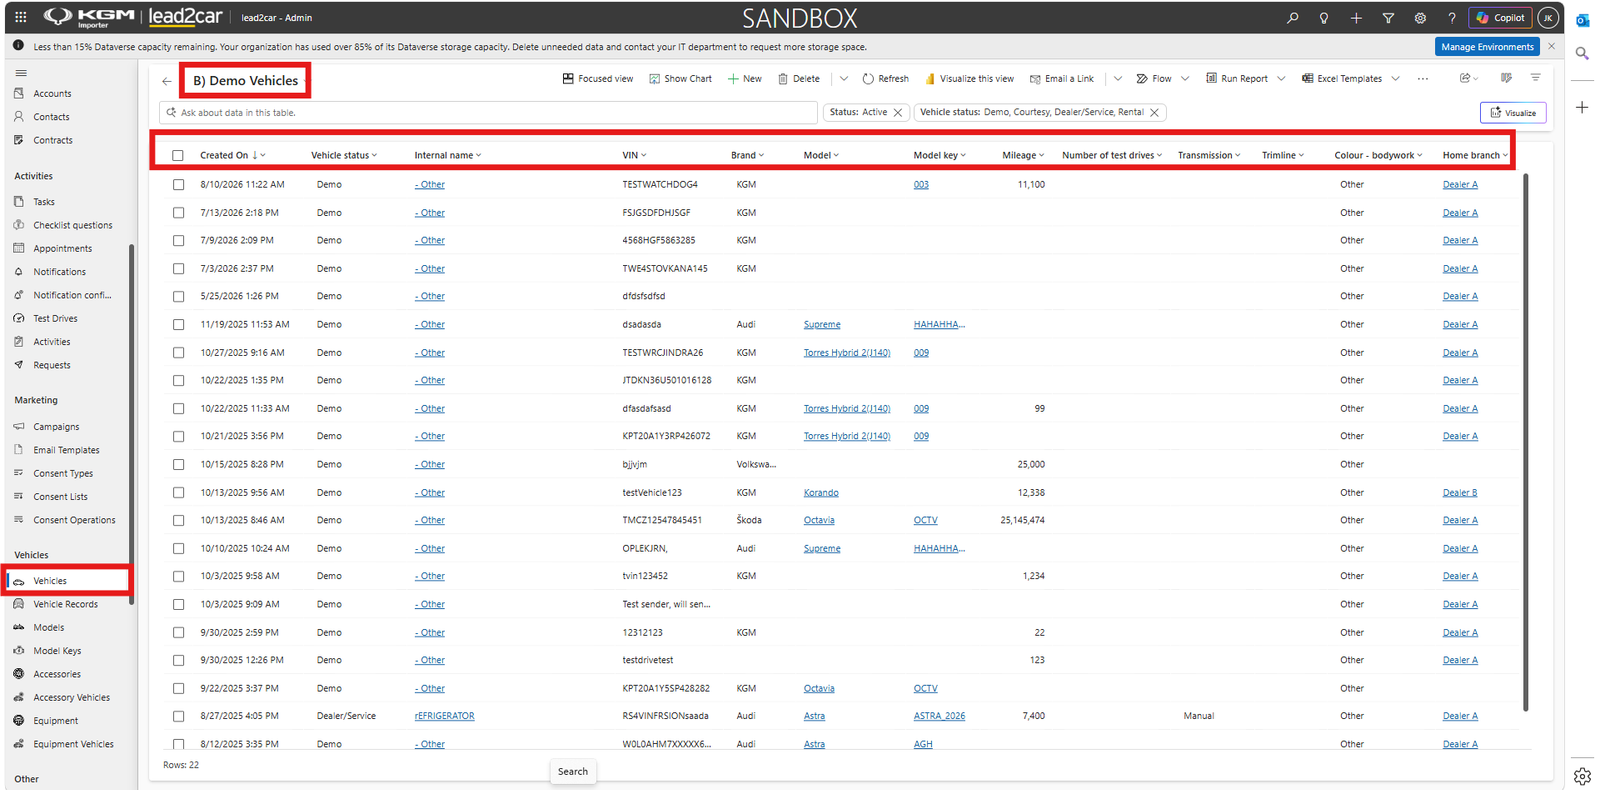Open the edit filters icon

(x=1535, y=78)
